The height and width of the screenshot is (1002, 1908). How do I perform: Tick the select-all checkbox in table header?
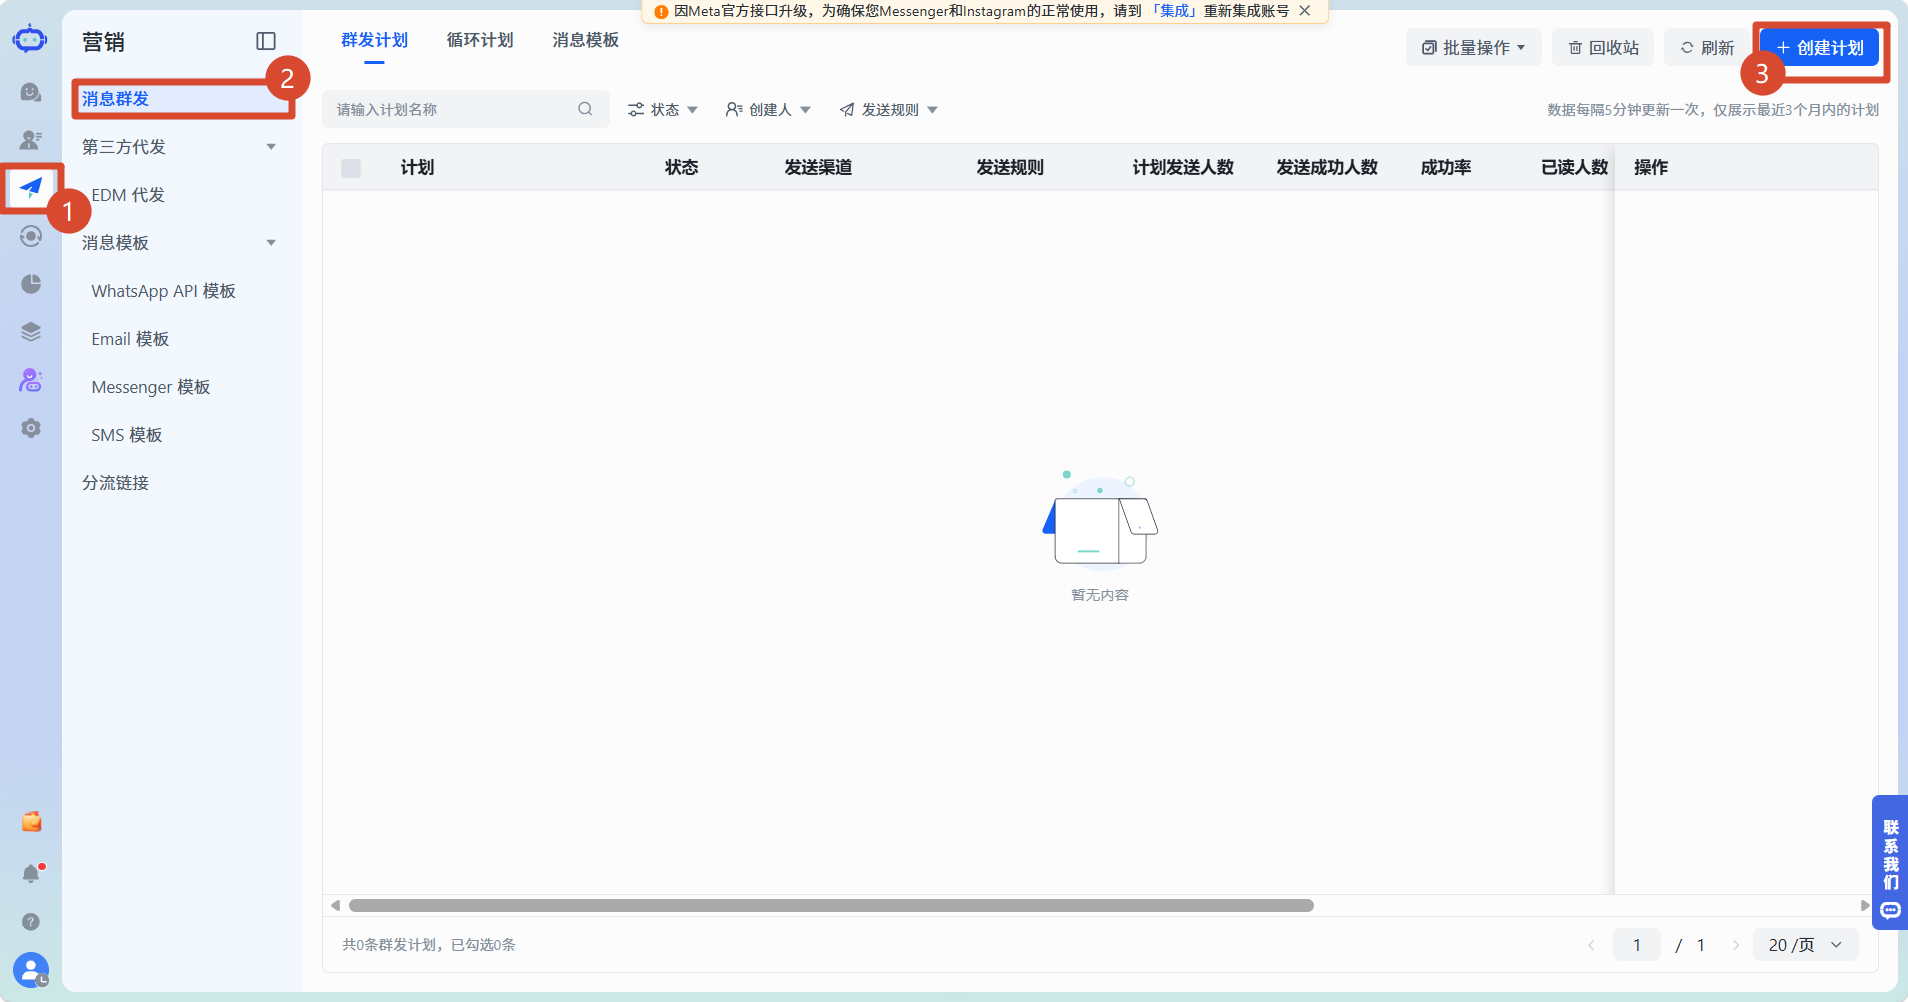click(351, 168)
